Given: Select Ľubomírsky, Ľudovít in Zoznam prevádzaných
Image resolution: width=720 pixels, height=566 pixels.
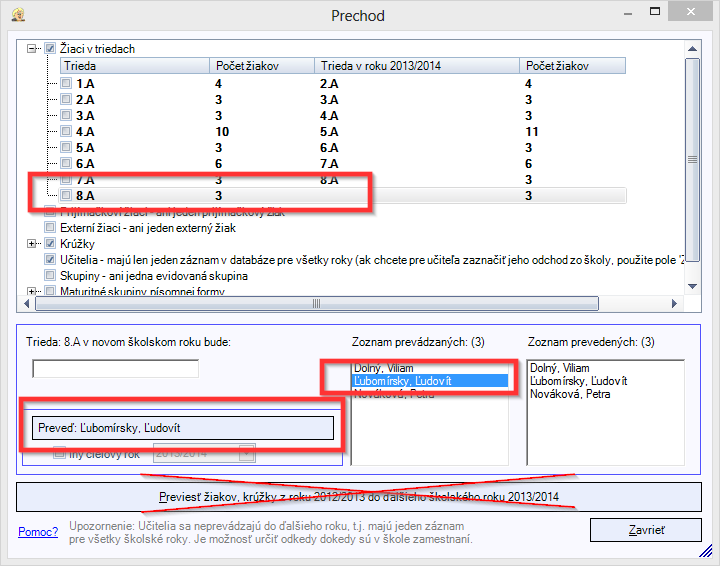Looking at the screenshot, I should click(x=430, y=381).
